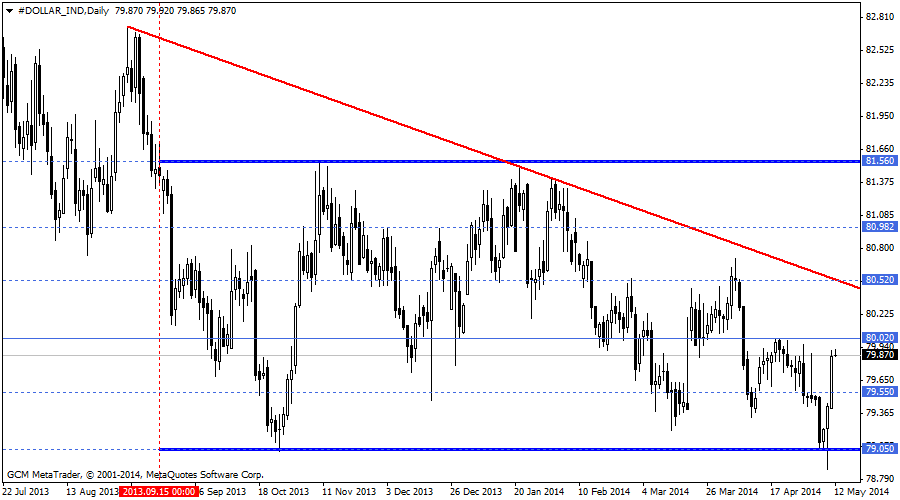Viewport: 900px width, 500px height.
Task: Click the 80.520 price level label
Action: pos(879,281)
